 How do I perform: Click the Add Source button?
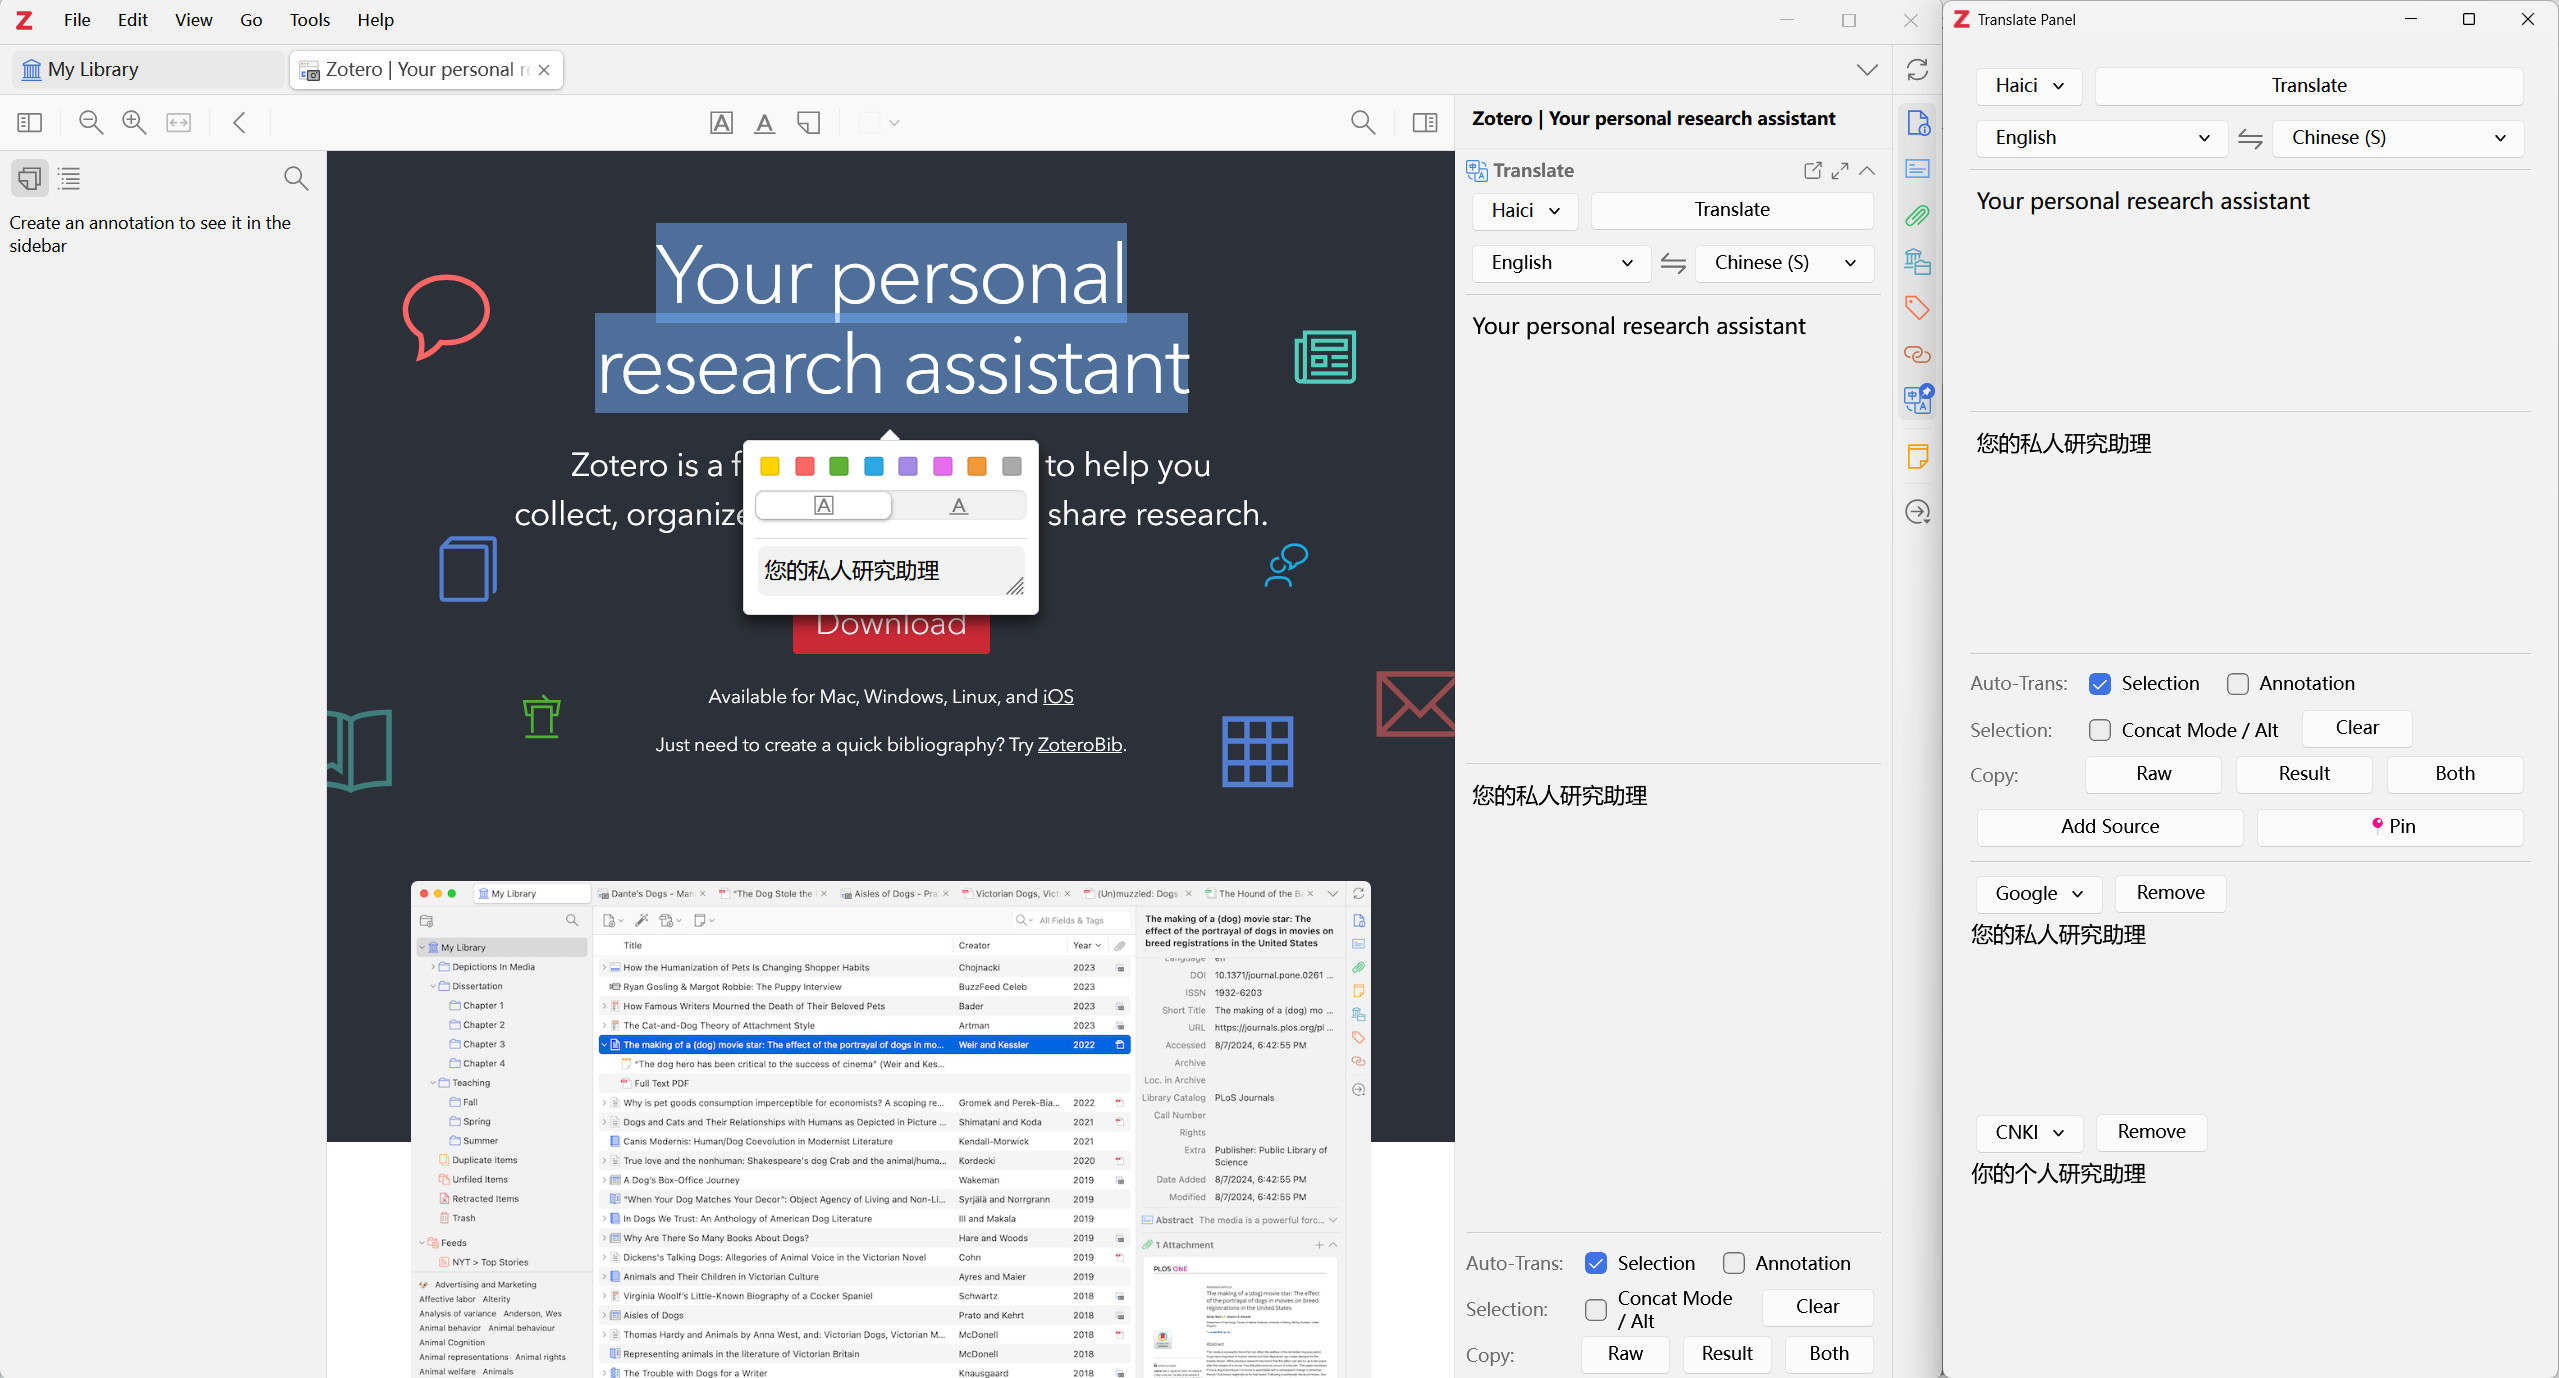click(x=2109, y=827)
